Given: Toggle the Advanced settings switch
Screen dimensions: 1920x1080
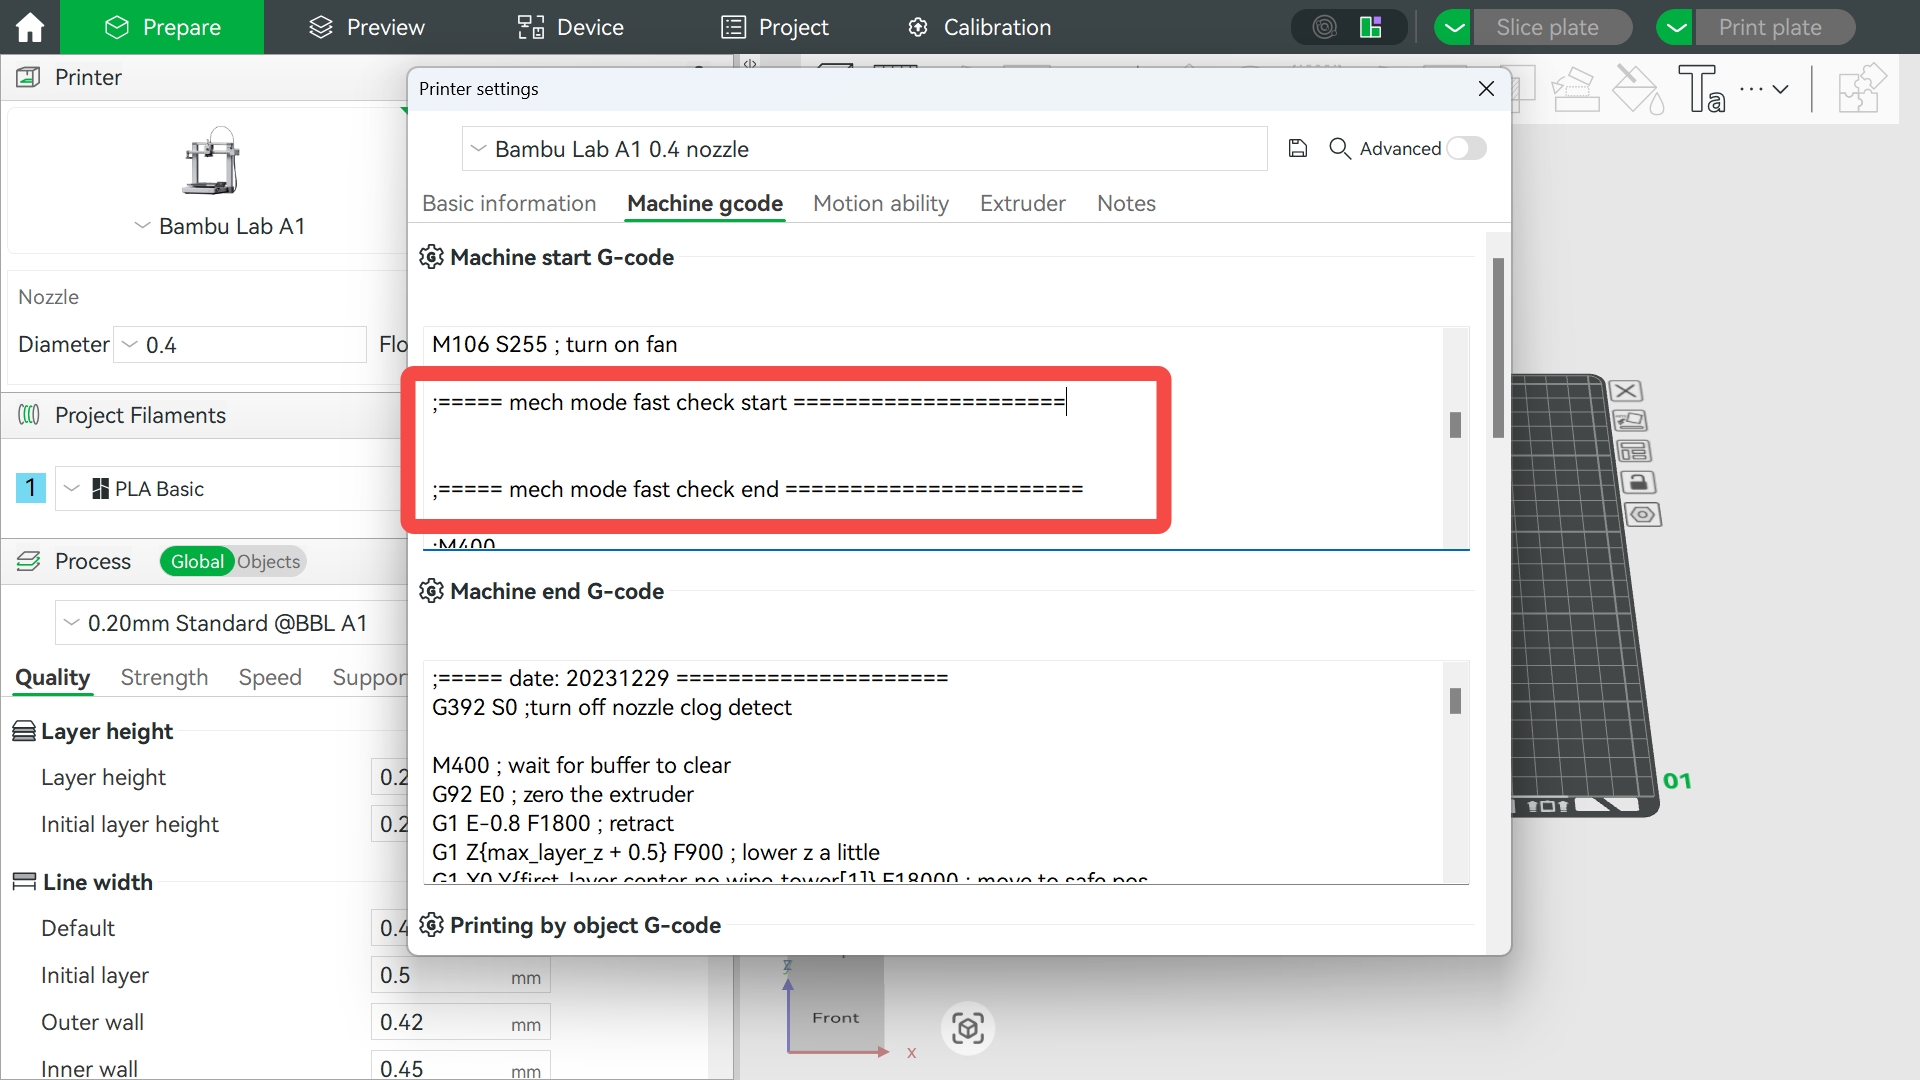Looking at the screenshot, I should (x=1466, y=148).
